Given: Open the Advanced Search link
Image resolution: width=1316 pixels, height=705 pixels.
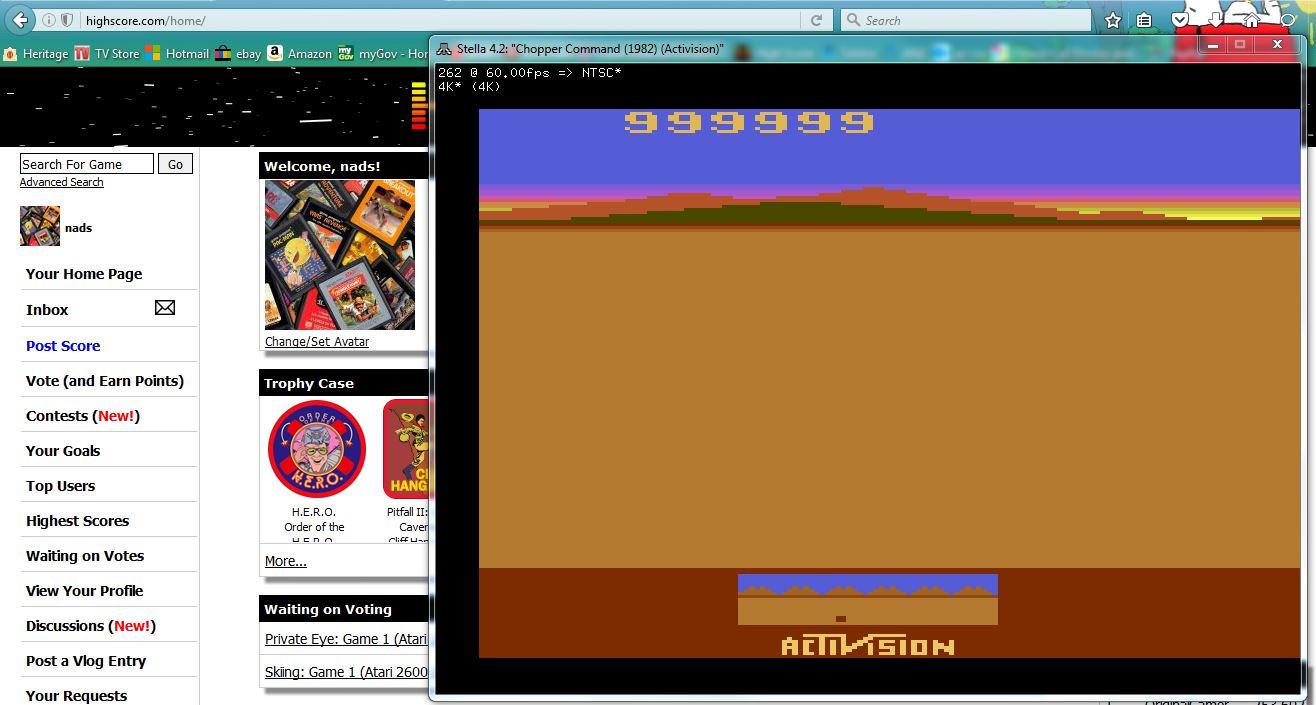Looking at the screenshot, I should tap(62, 182).
